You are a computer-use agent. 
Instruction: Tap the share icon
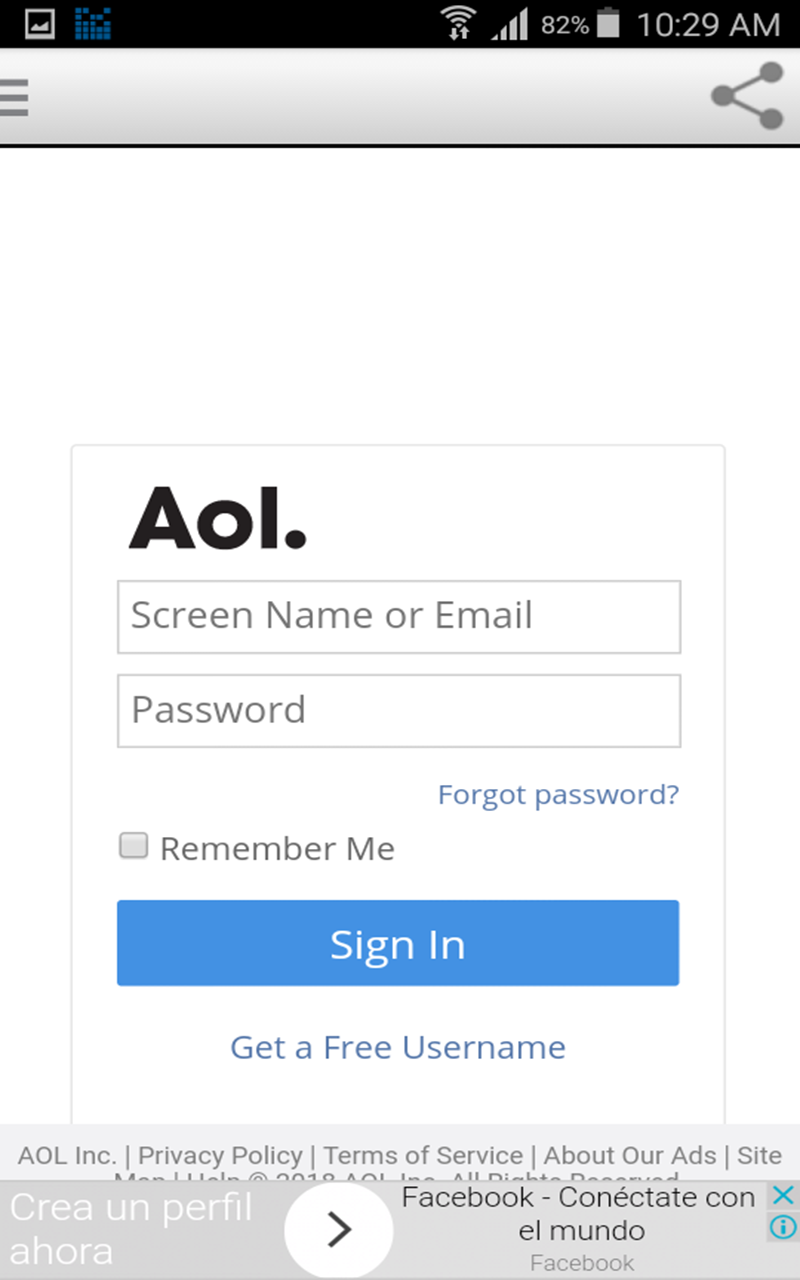pyautogui.click(x=747, y=96)
